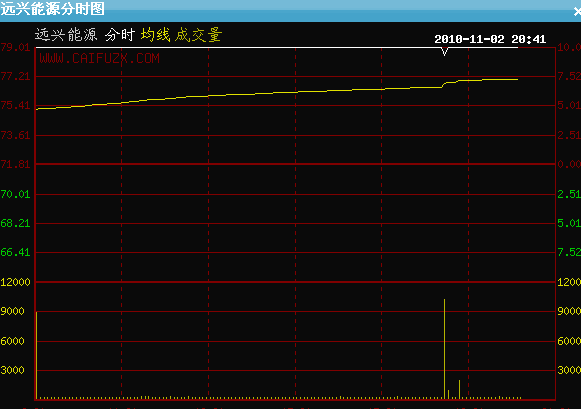The height and width of the screenshot is (409, 581).
Task: Select the 分时 label in chart header
Action: tap(120, 35)
